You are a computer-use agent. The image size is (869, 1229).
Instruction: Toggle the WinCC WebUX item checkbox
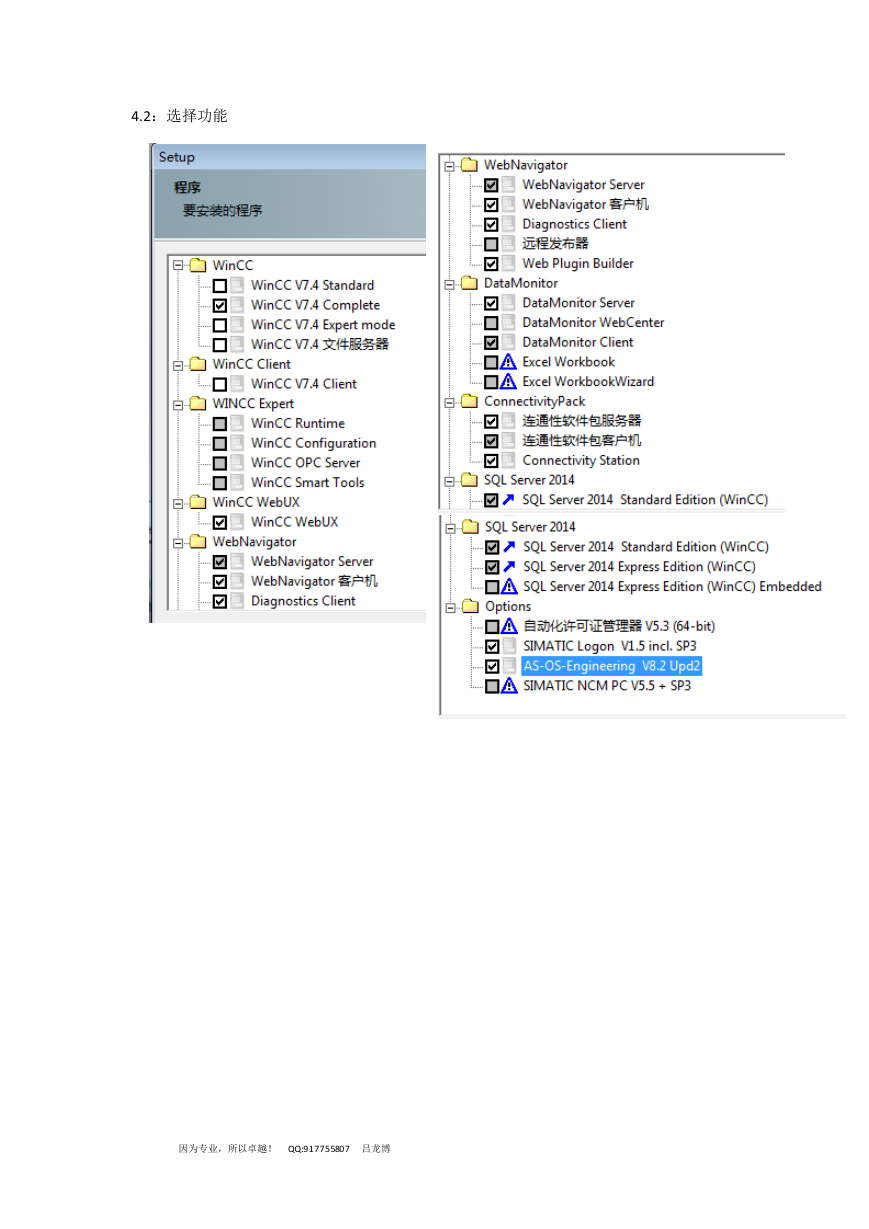click(220, 522)
